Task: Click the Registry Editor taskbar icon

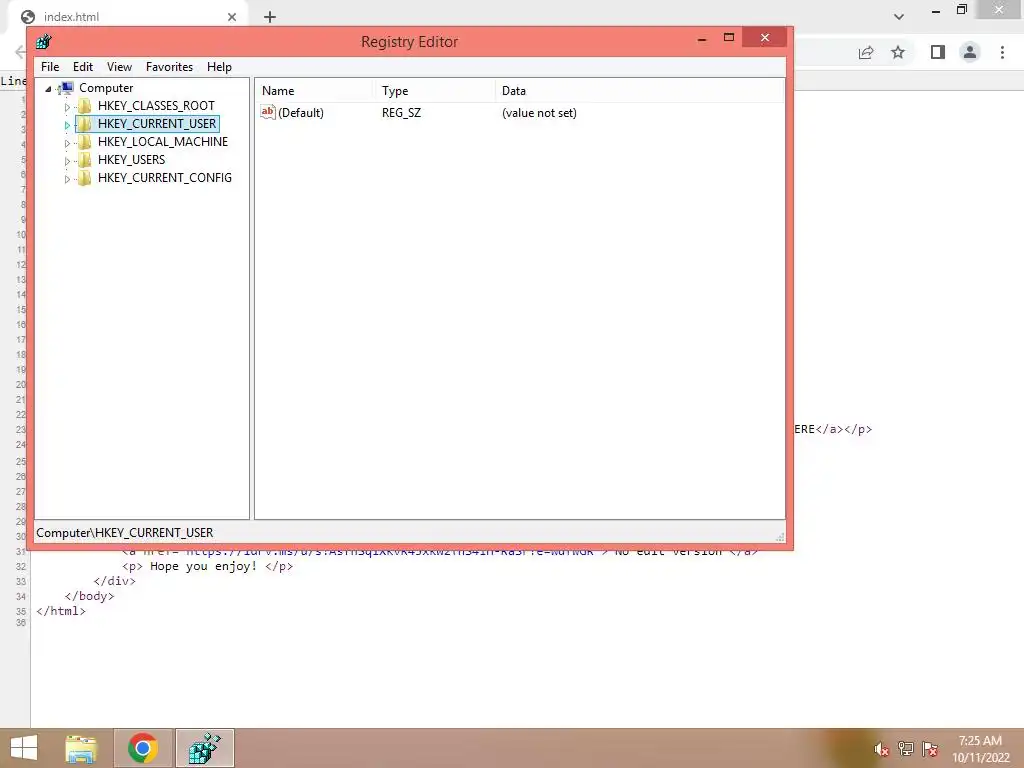Action: 204,748
